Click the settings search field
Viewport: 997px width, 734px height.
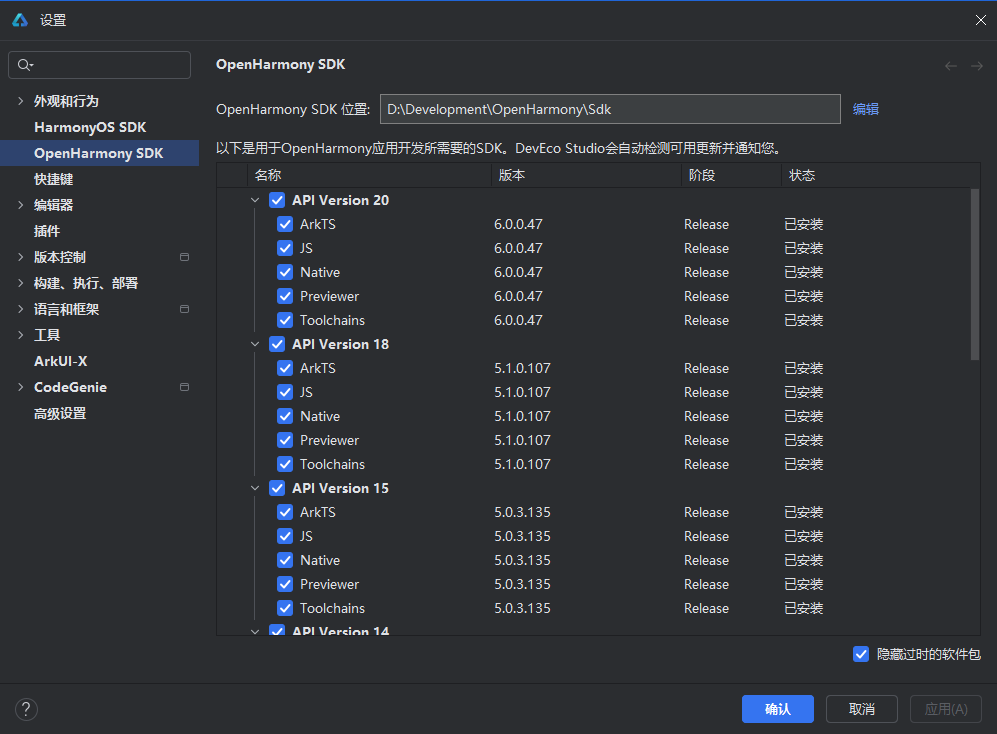[x=99, y=65]
